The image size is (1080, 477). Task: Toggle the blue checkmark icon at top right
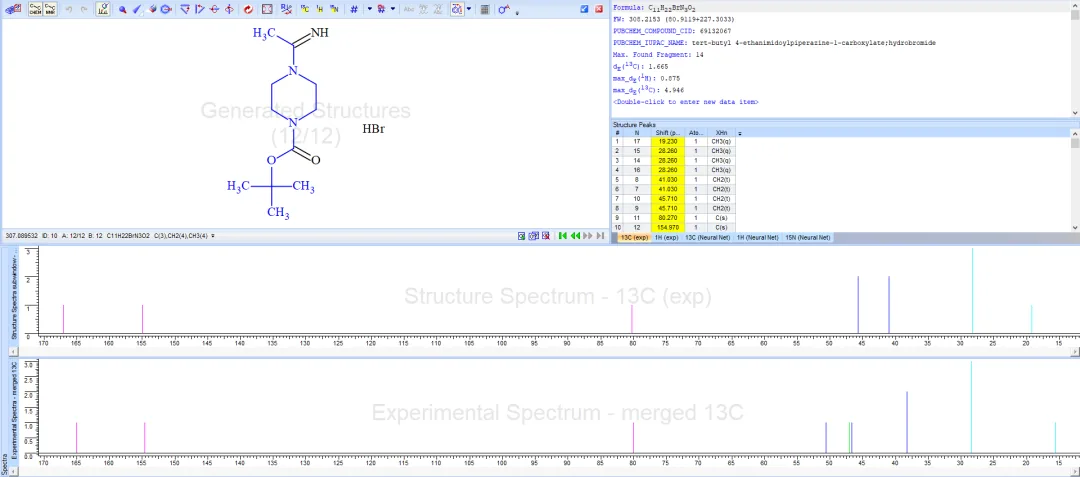pos(584,9)
